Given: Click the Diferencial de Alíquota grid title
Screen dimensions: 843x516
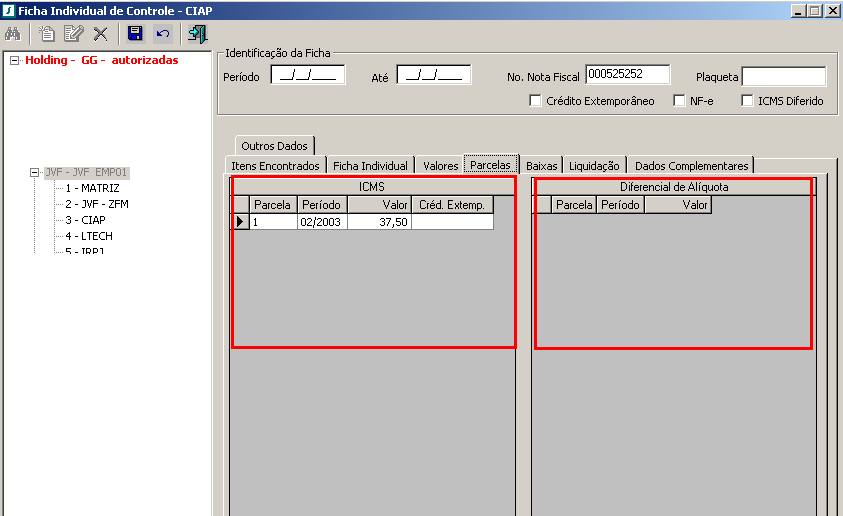Looking at the screenshot, I should tap(674, 187).
